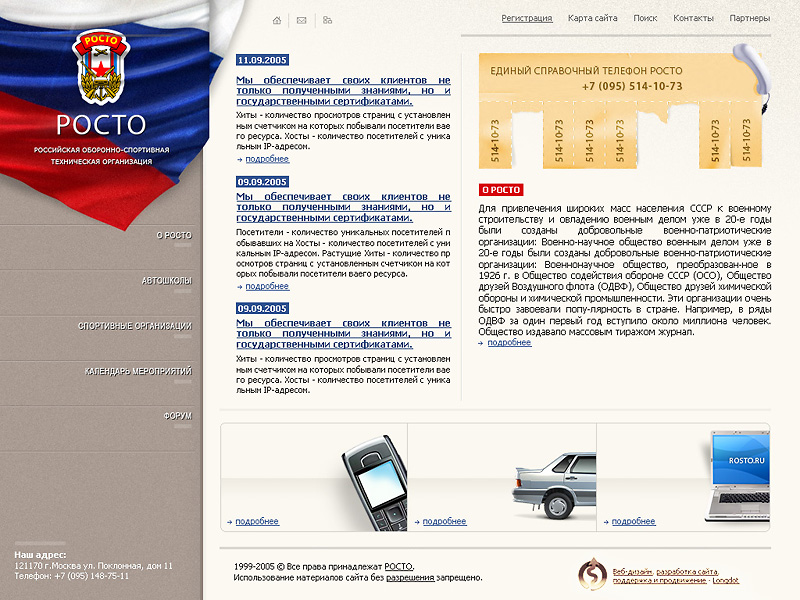Click the Longdot studio logo in the footer

(x=592, y=574)
